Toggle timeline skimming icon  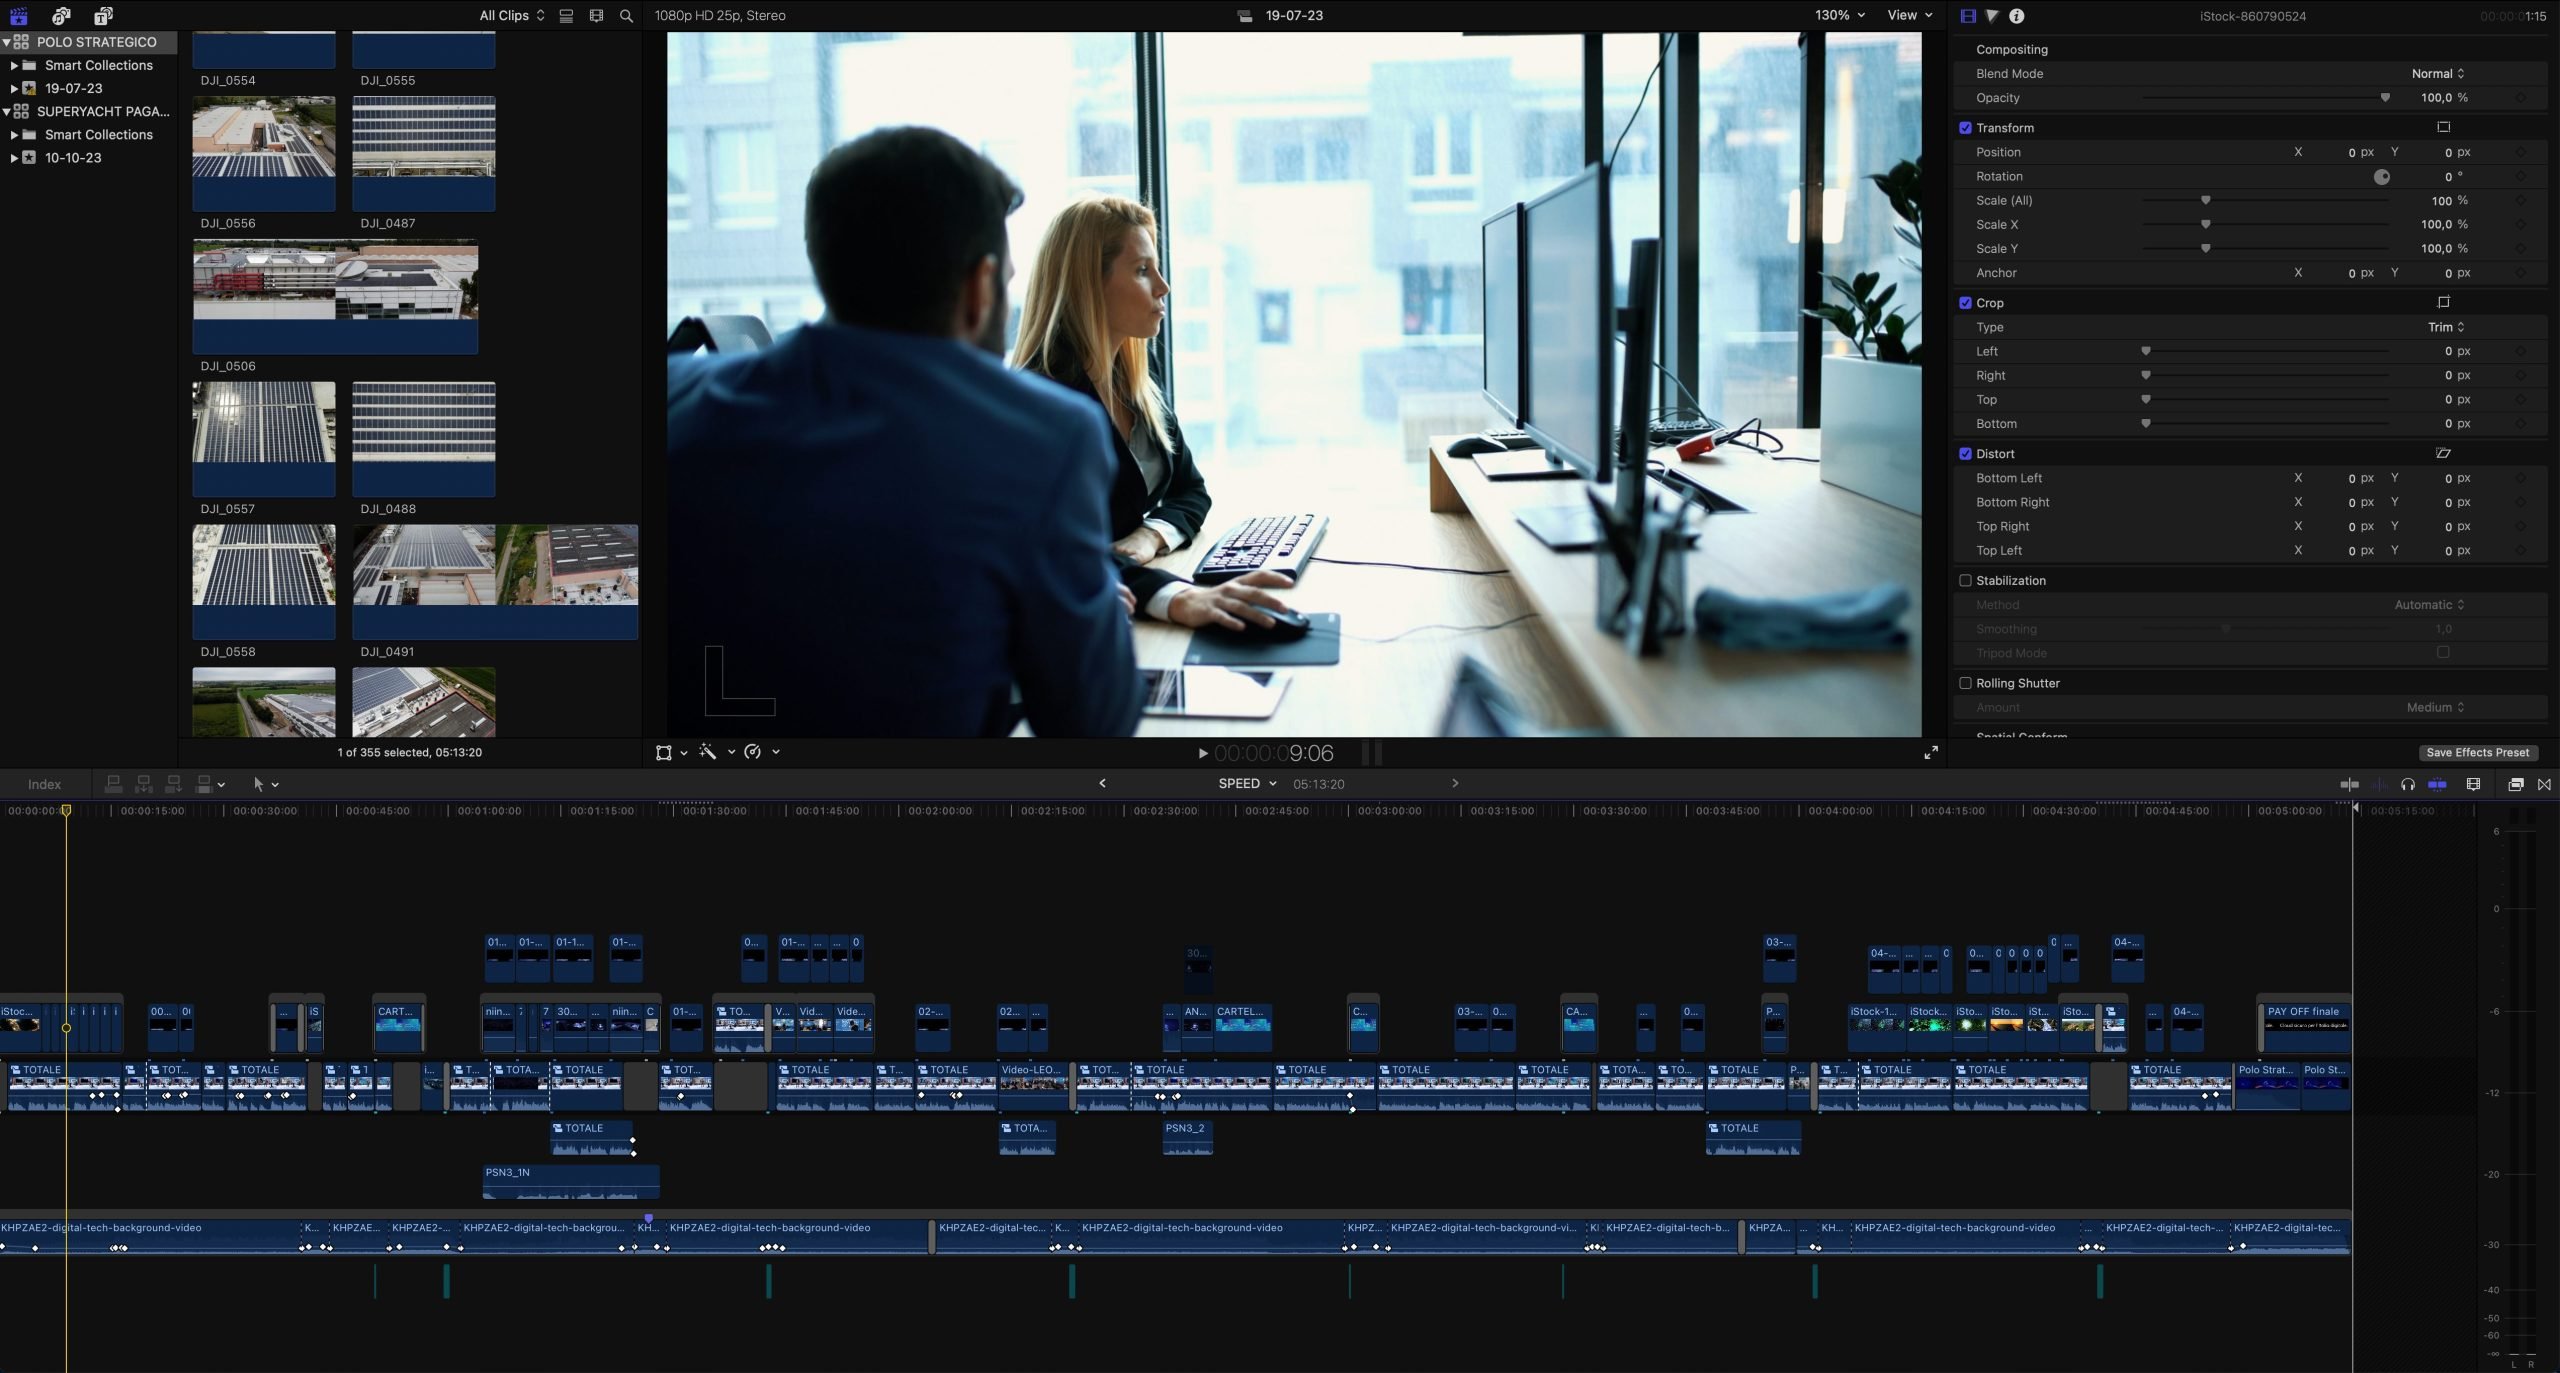point(2350,784)
